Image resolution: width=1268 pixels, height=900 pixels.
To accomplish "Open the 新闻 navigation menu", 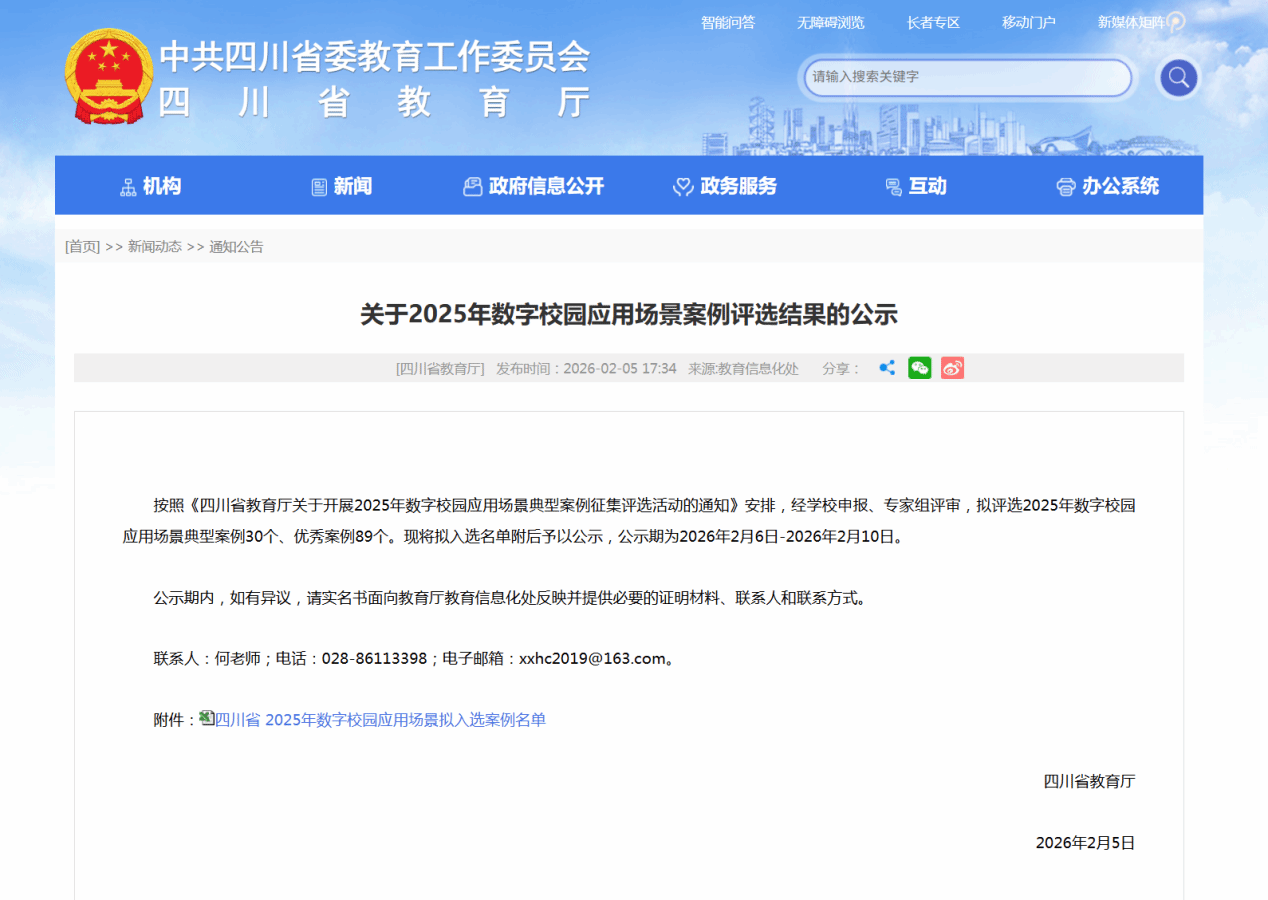I will point(342,186).
